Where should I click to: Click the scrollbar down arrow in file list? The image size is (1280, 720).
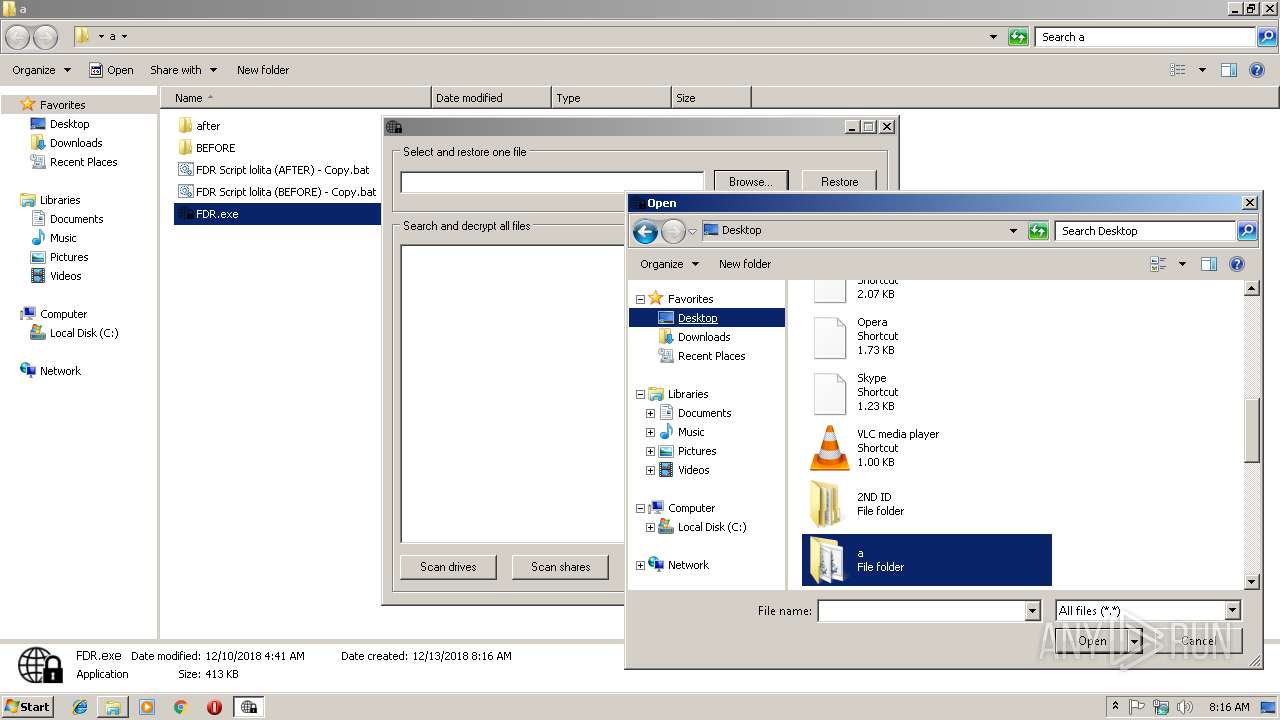pos(1251,582)
